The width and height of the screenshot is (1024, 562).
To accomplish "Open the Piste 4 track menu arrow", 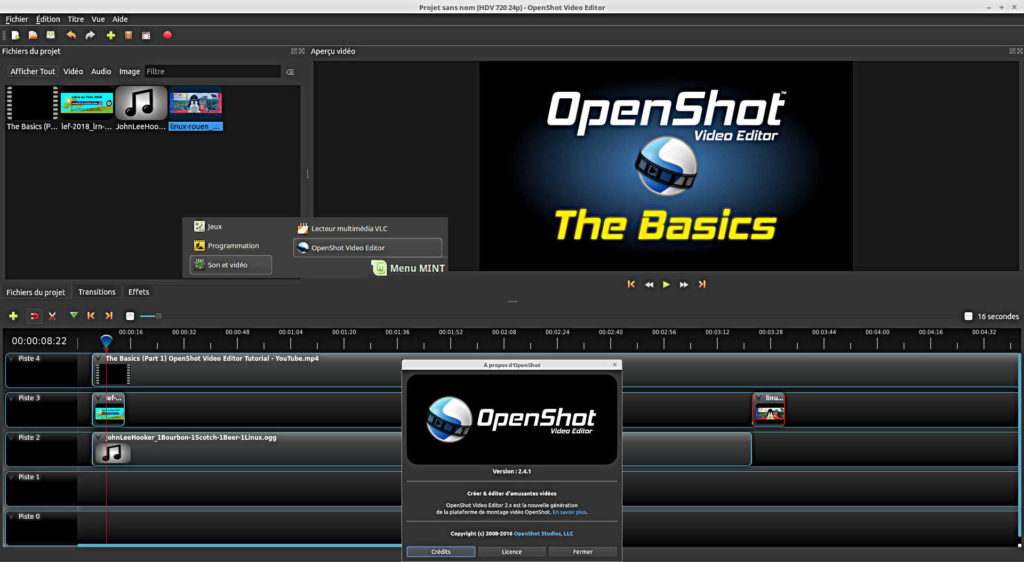I will 12,359.
